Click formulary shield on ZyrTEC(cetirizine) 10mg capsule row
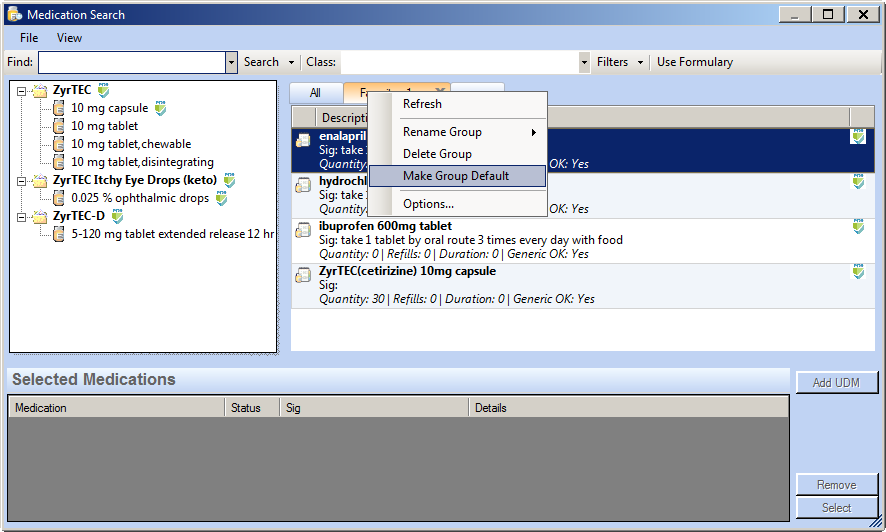Viewport: 886px width, 532px height. click(x=858, y=272)
